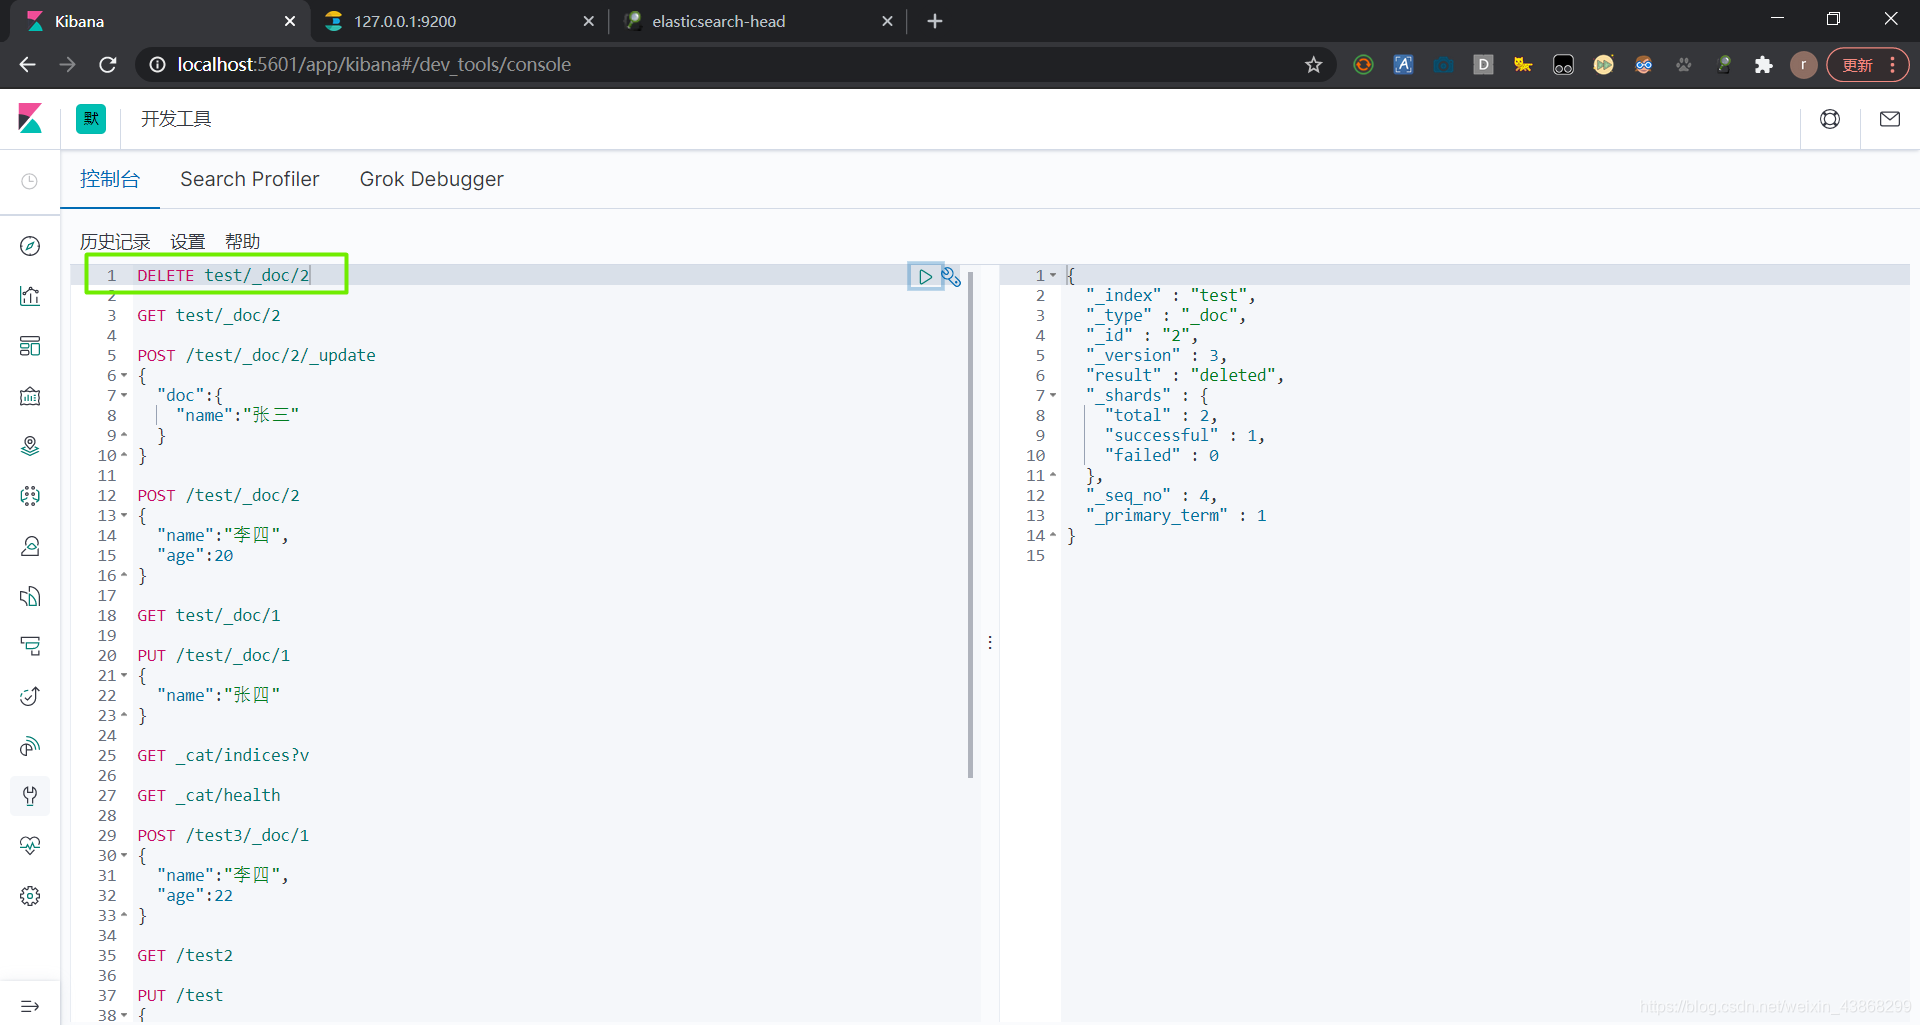Screen dimensions: 1921x1025
Task: Collapse editor block at line 30
Action: [x=124, y=856]
